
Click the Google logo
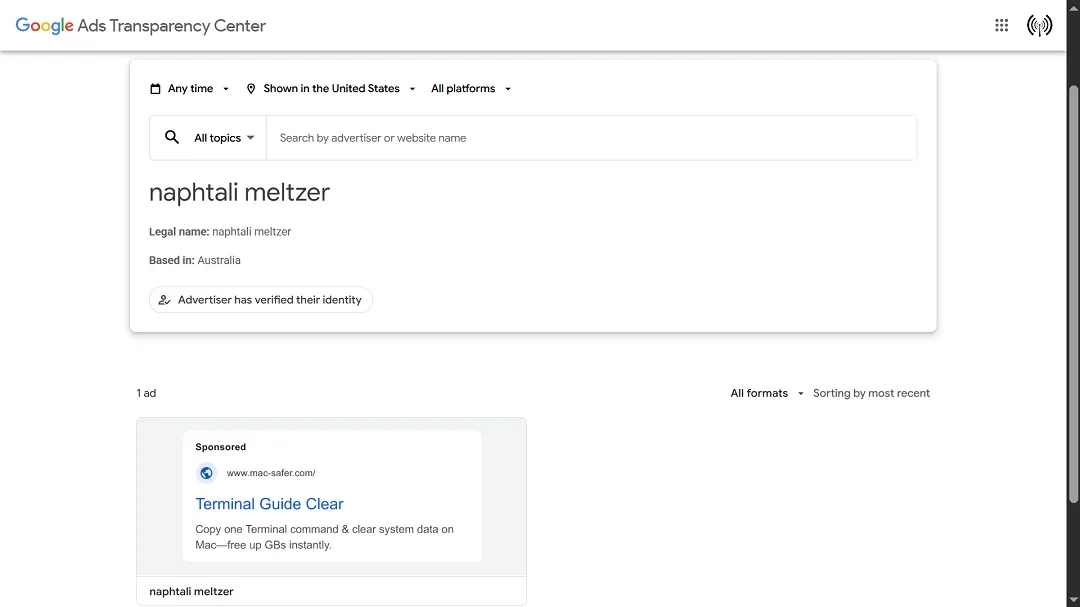[x=44, y=25]
